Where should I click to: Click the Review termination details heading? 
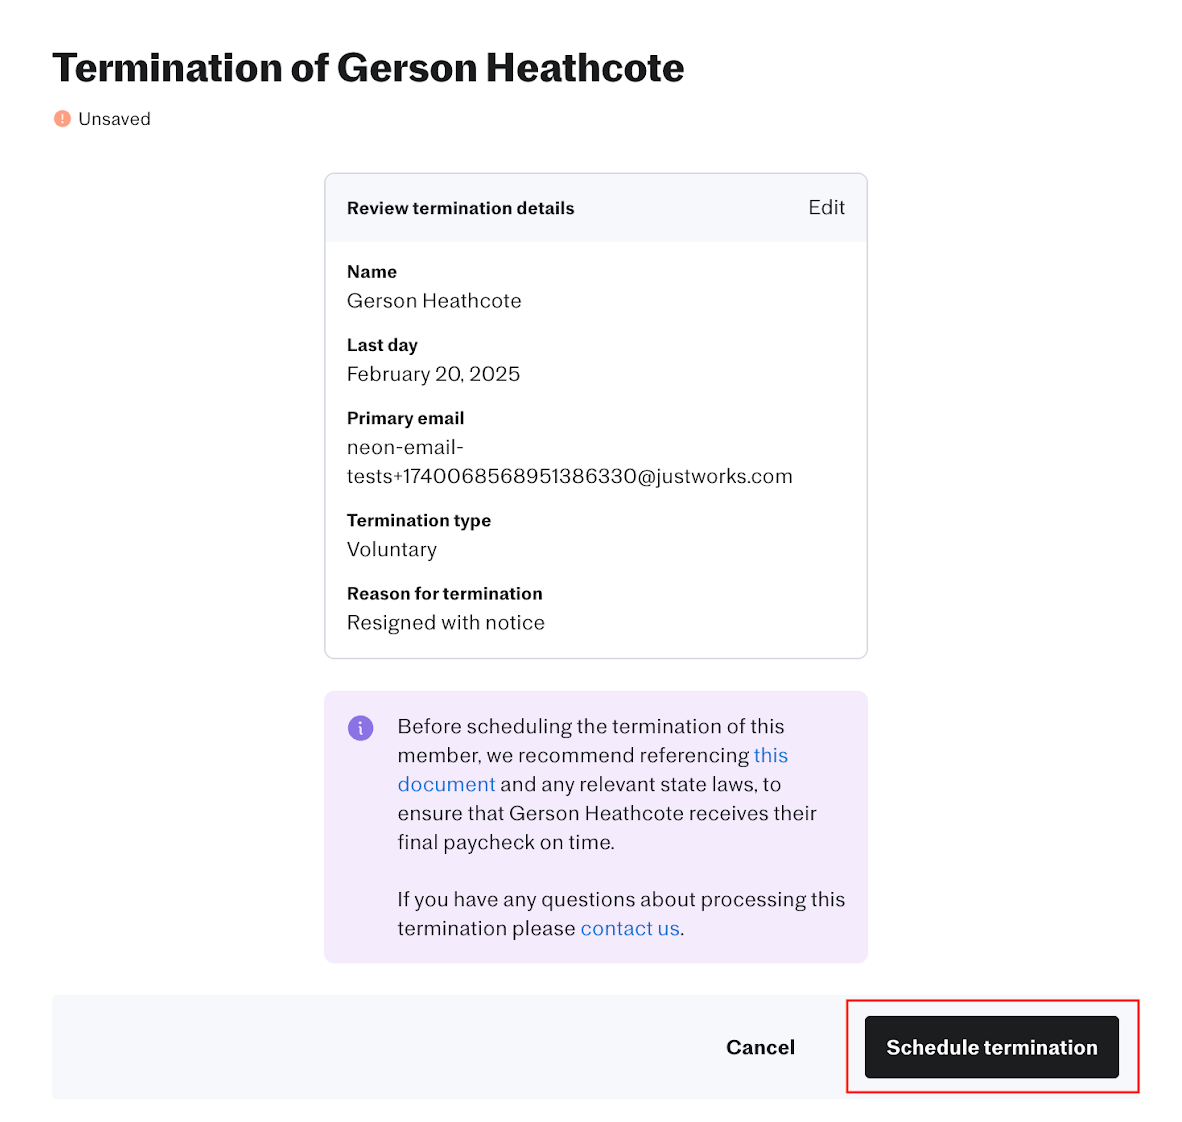(460, 208)
